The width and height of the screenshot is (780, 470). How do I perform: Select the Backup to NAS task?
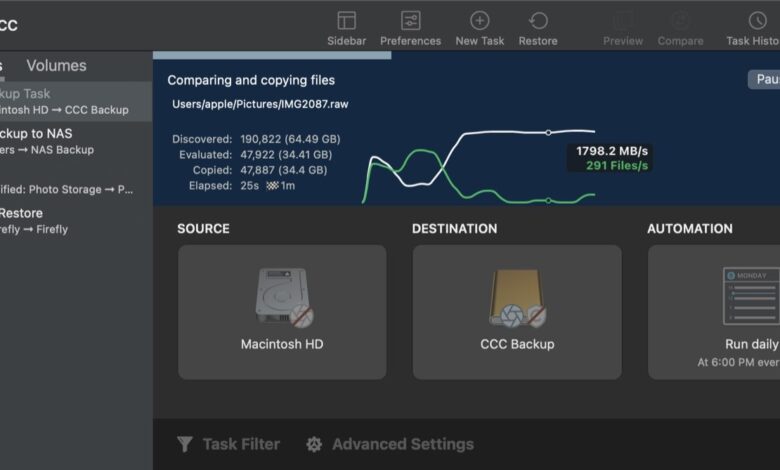[76, 141]
